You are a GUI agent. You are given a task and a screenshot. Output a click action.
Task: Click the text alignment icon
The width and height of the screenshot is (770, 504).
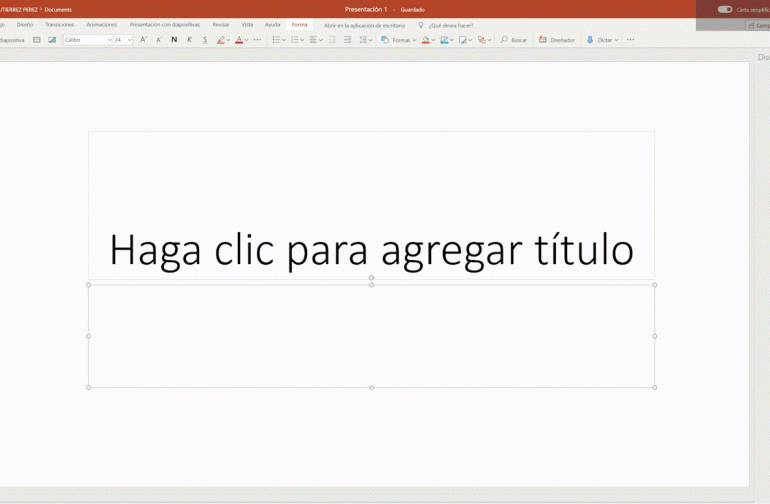[x=313, y=40]
